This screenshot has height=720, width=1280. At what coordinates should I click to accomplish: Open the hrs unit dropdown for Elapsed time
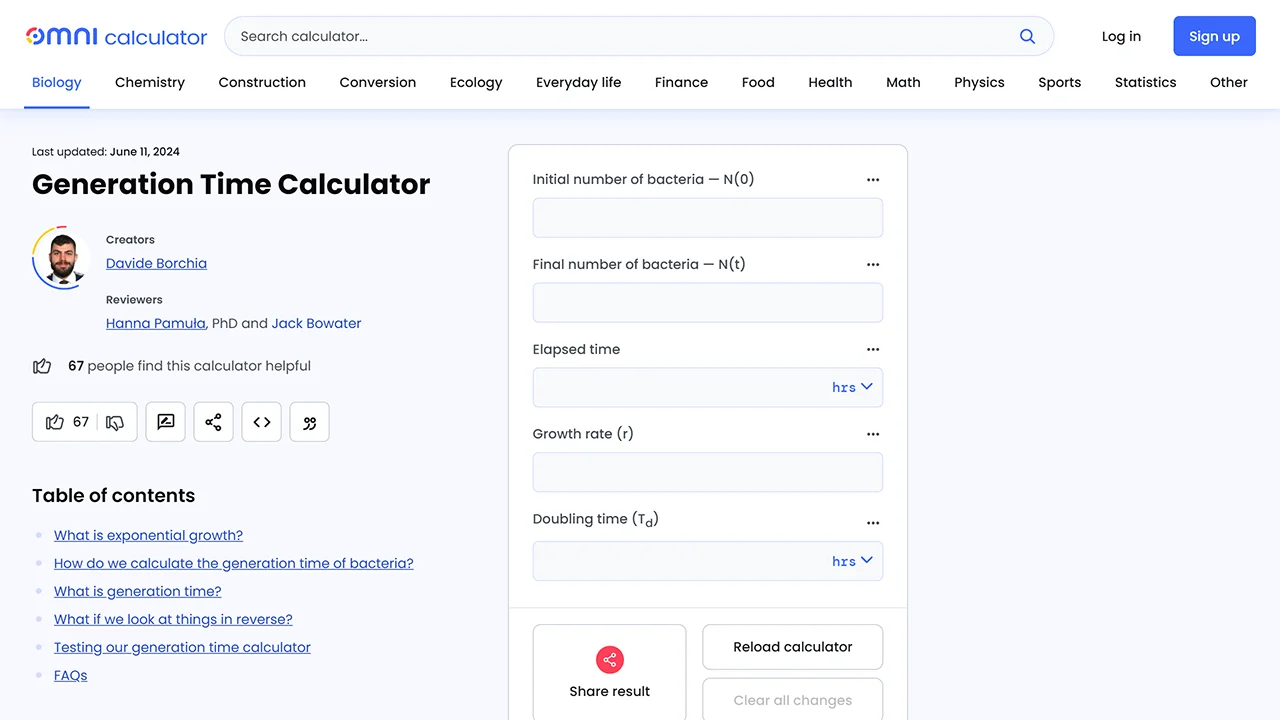pyautogui.click(x=851, y=387)
